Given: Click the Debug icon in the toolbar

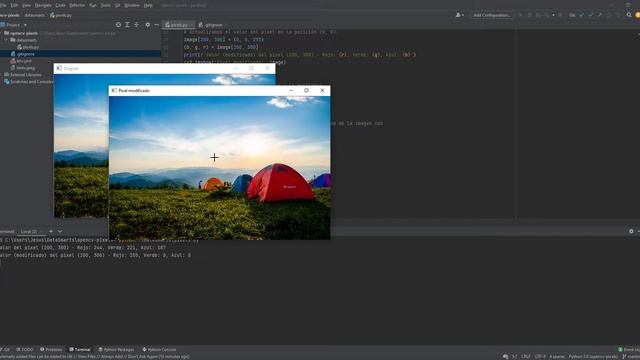Looking at the screenshot, I should coord(529,15).
